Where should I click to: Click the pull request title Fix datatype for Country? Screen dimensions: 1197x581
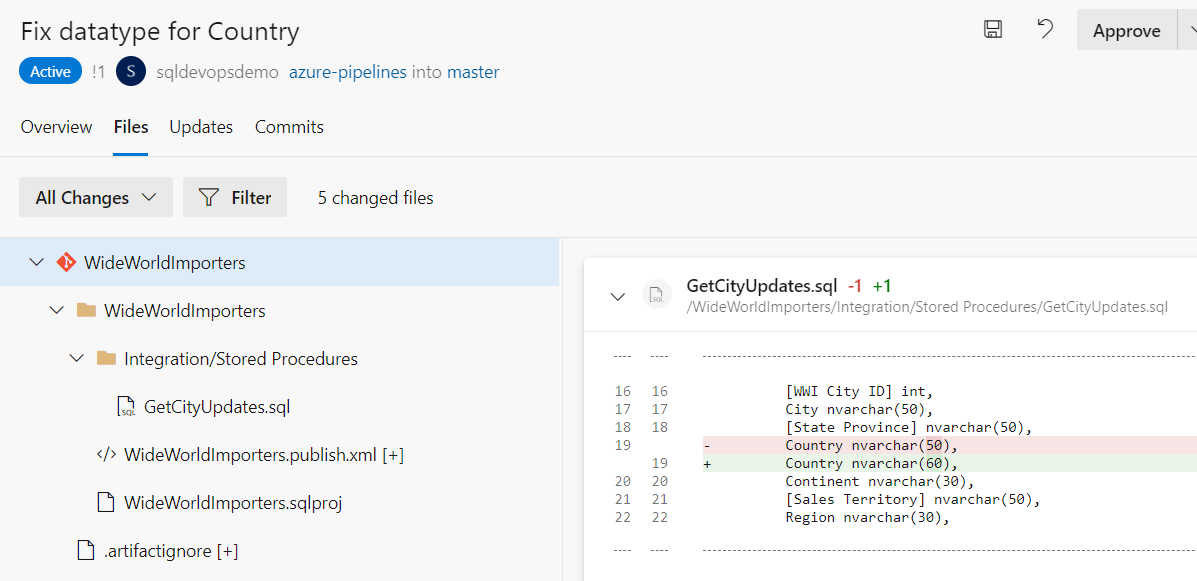(x=160, y=31)
